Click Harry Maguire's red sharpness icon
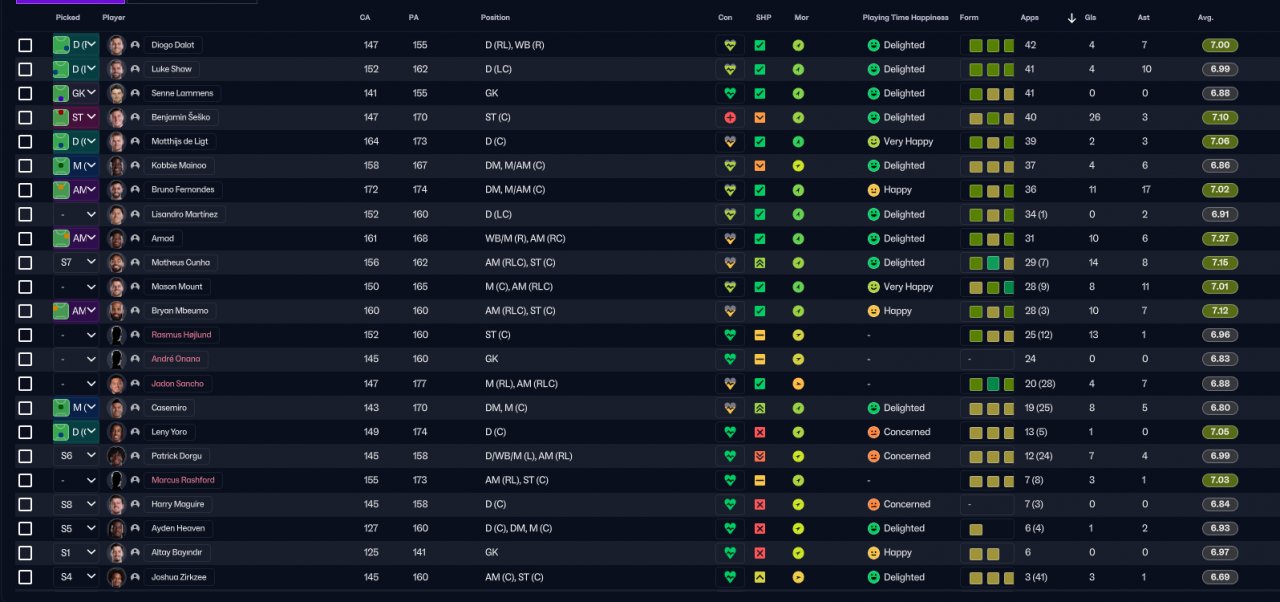Viewport: 1280px width, 602px height. pyautogui.click(x=759, y=505)
